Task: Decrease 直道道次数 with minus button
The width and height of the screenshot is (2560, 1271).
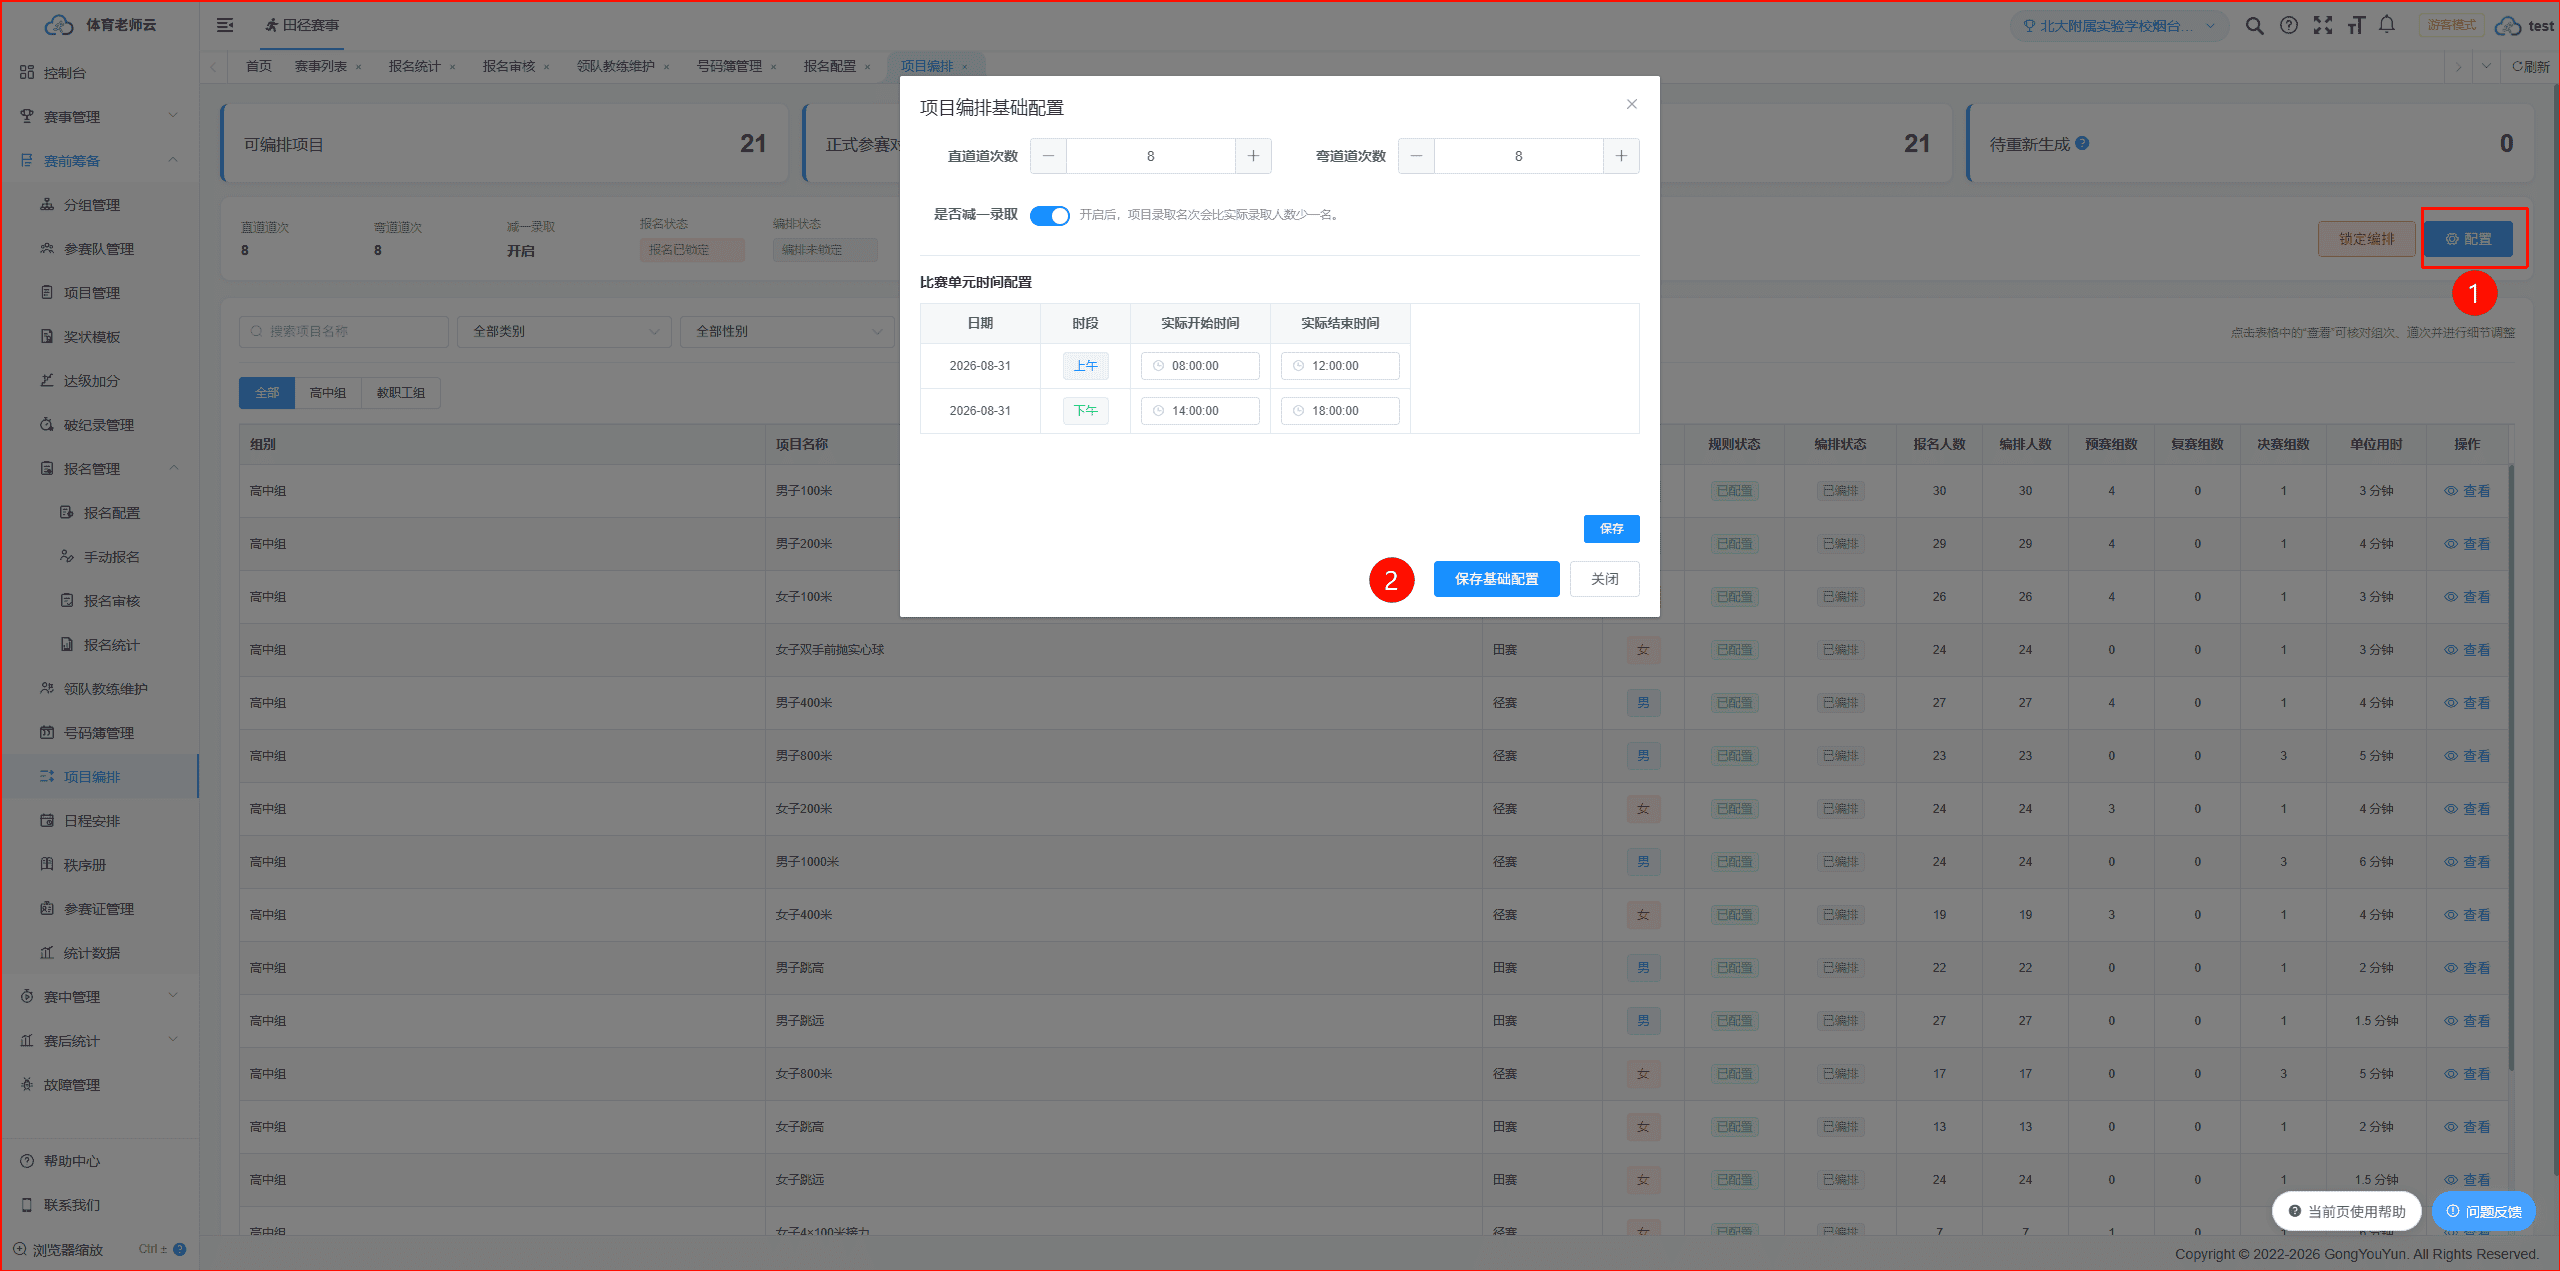Action: click(1048, 156)
